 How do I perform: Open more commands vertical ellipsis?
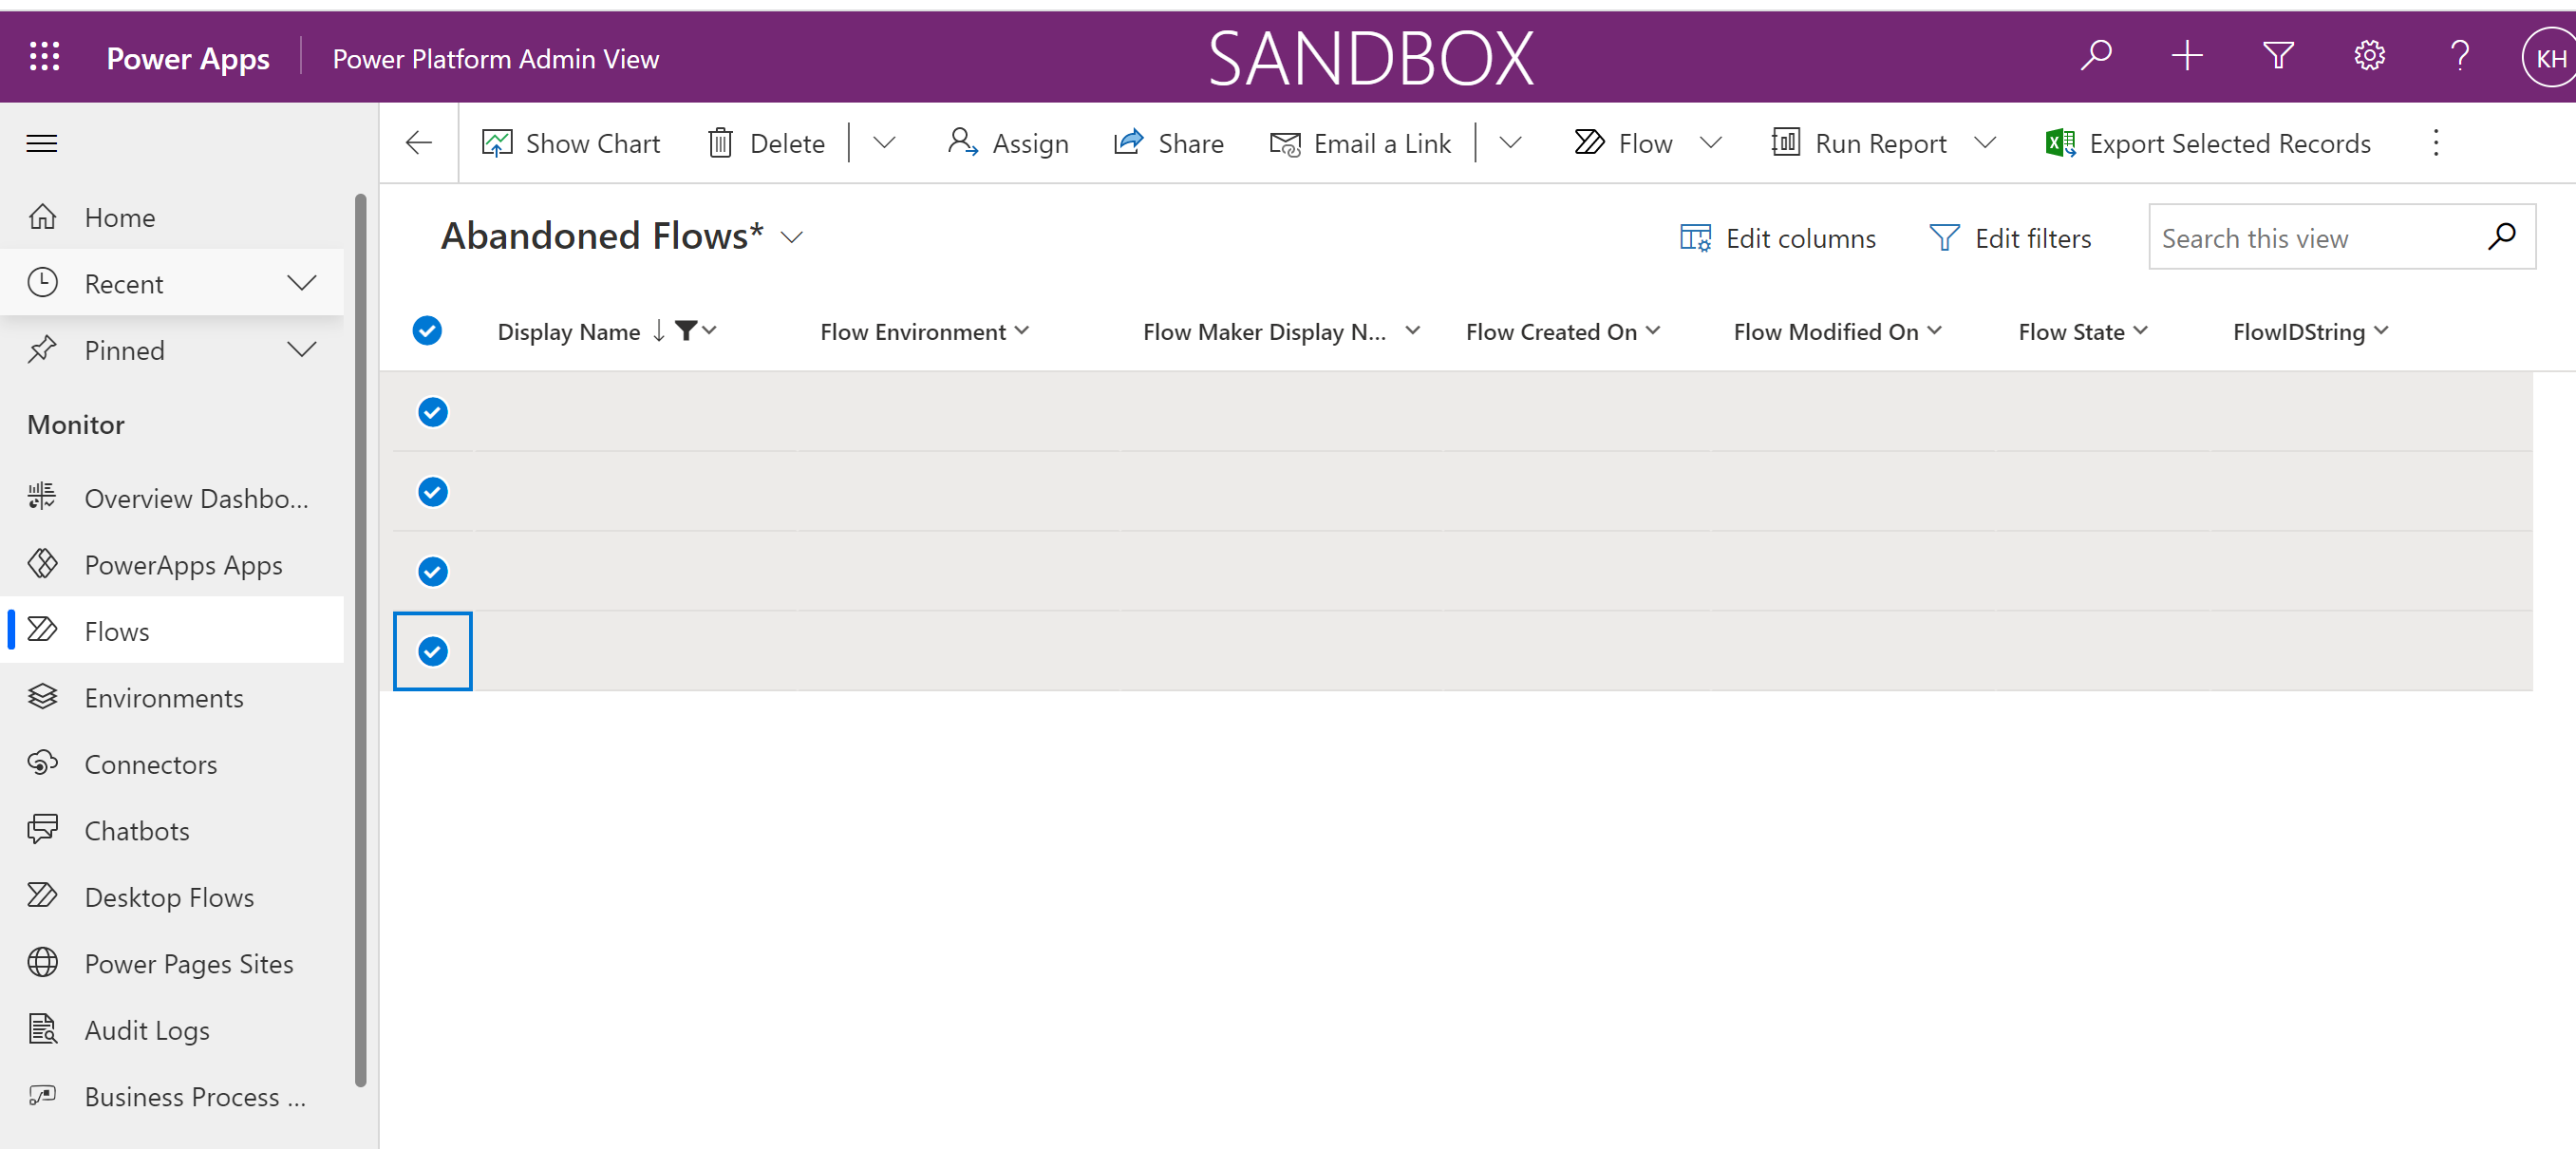click(2435, 143)
